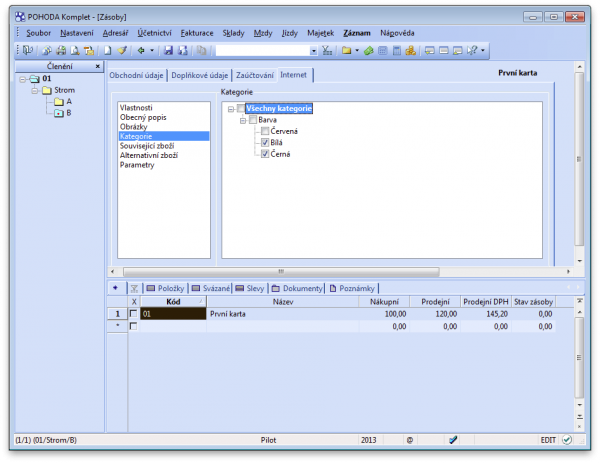Open the Záznam menu

(357, 33)
